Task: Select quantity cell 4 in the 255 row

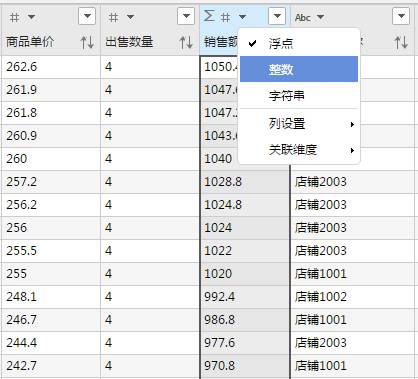Action: click(x=150, y=274)
